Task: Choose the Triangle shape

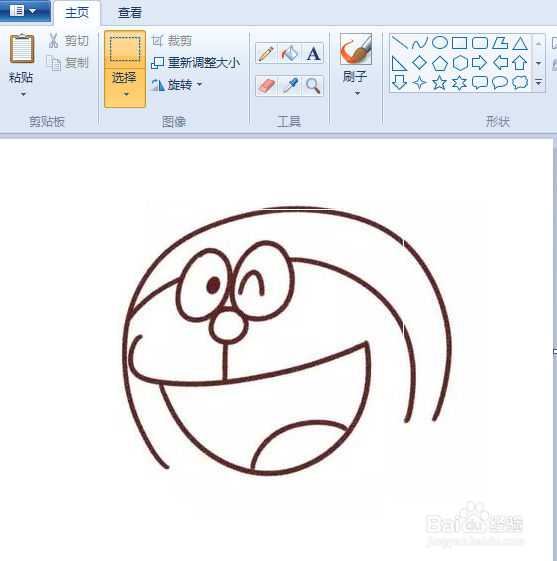Action: (x=520, y=43)
